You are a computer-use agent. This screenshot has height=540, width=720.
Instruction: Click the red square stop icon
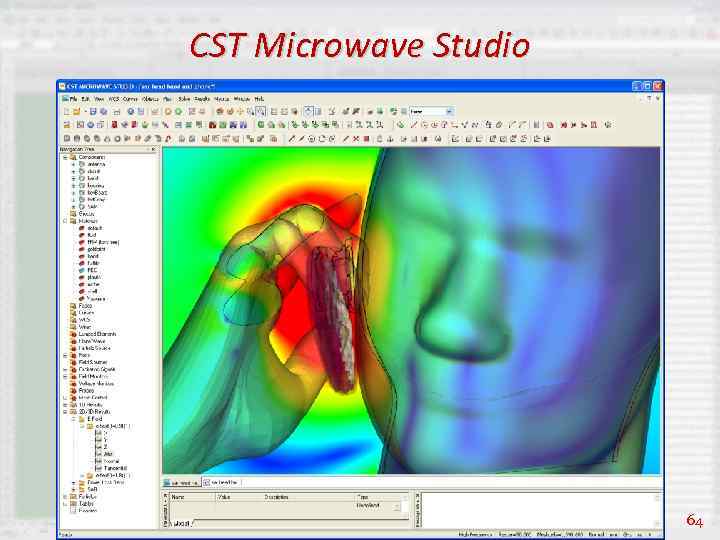pyautogui.click(x=366, y=139)
